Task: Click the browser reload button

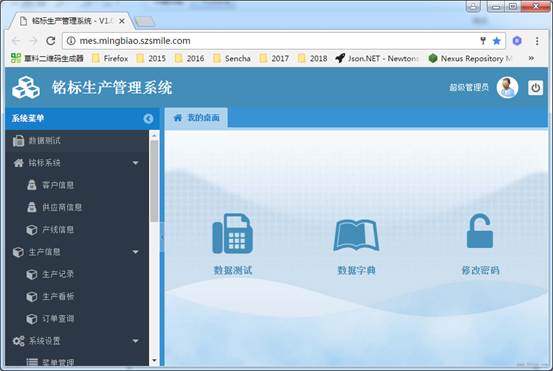Action: [x=51, y=41]
